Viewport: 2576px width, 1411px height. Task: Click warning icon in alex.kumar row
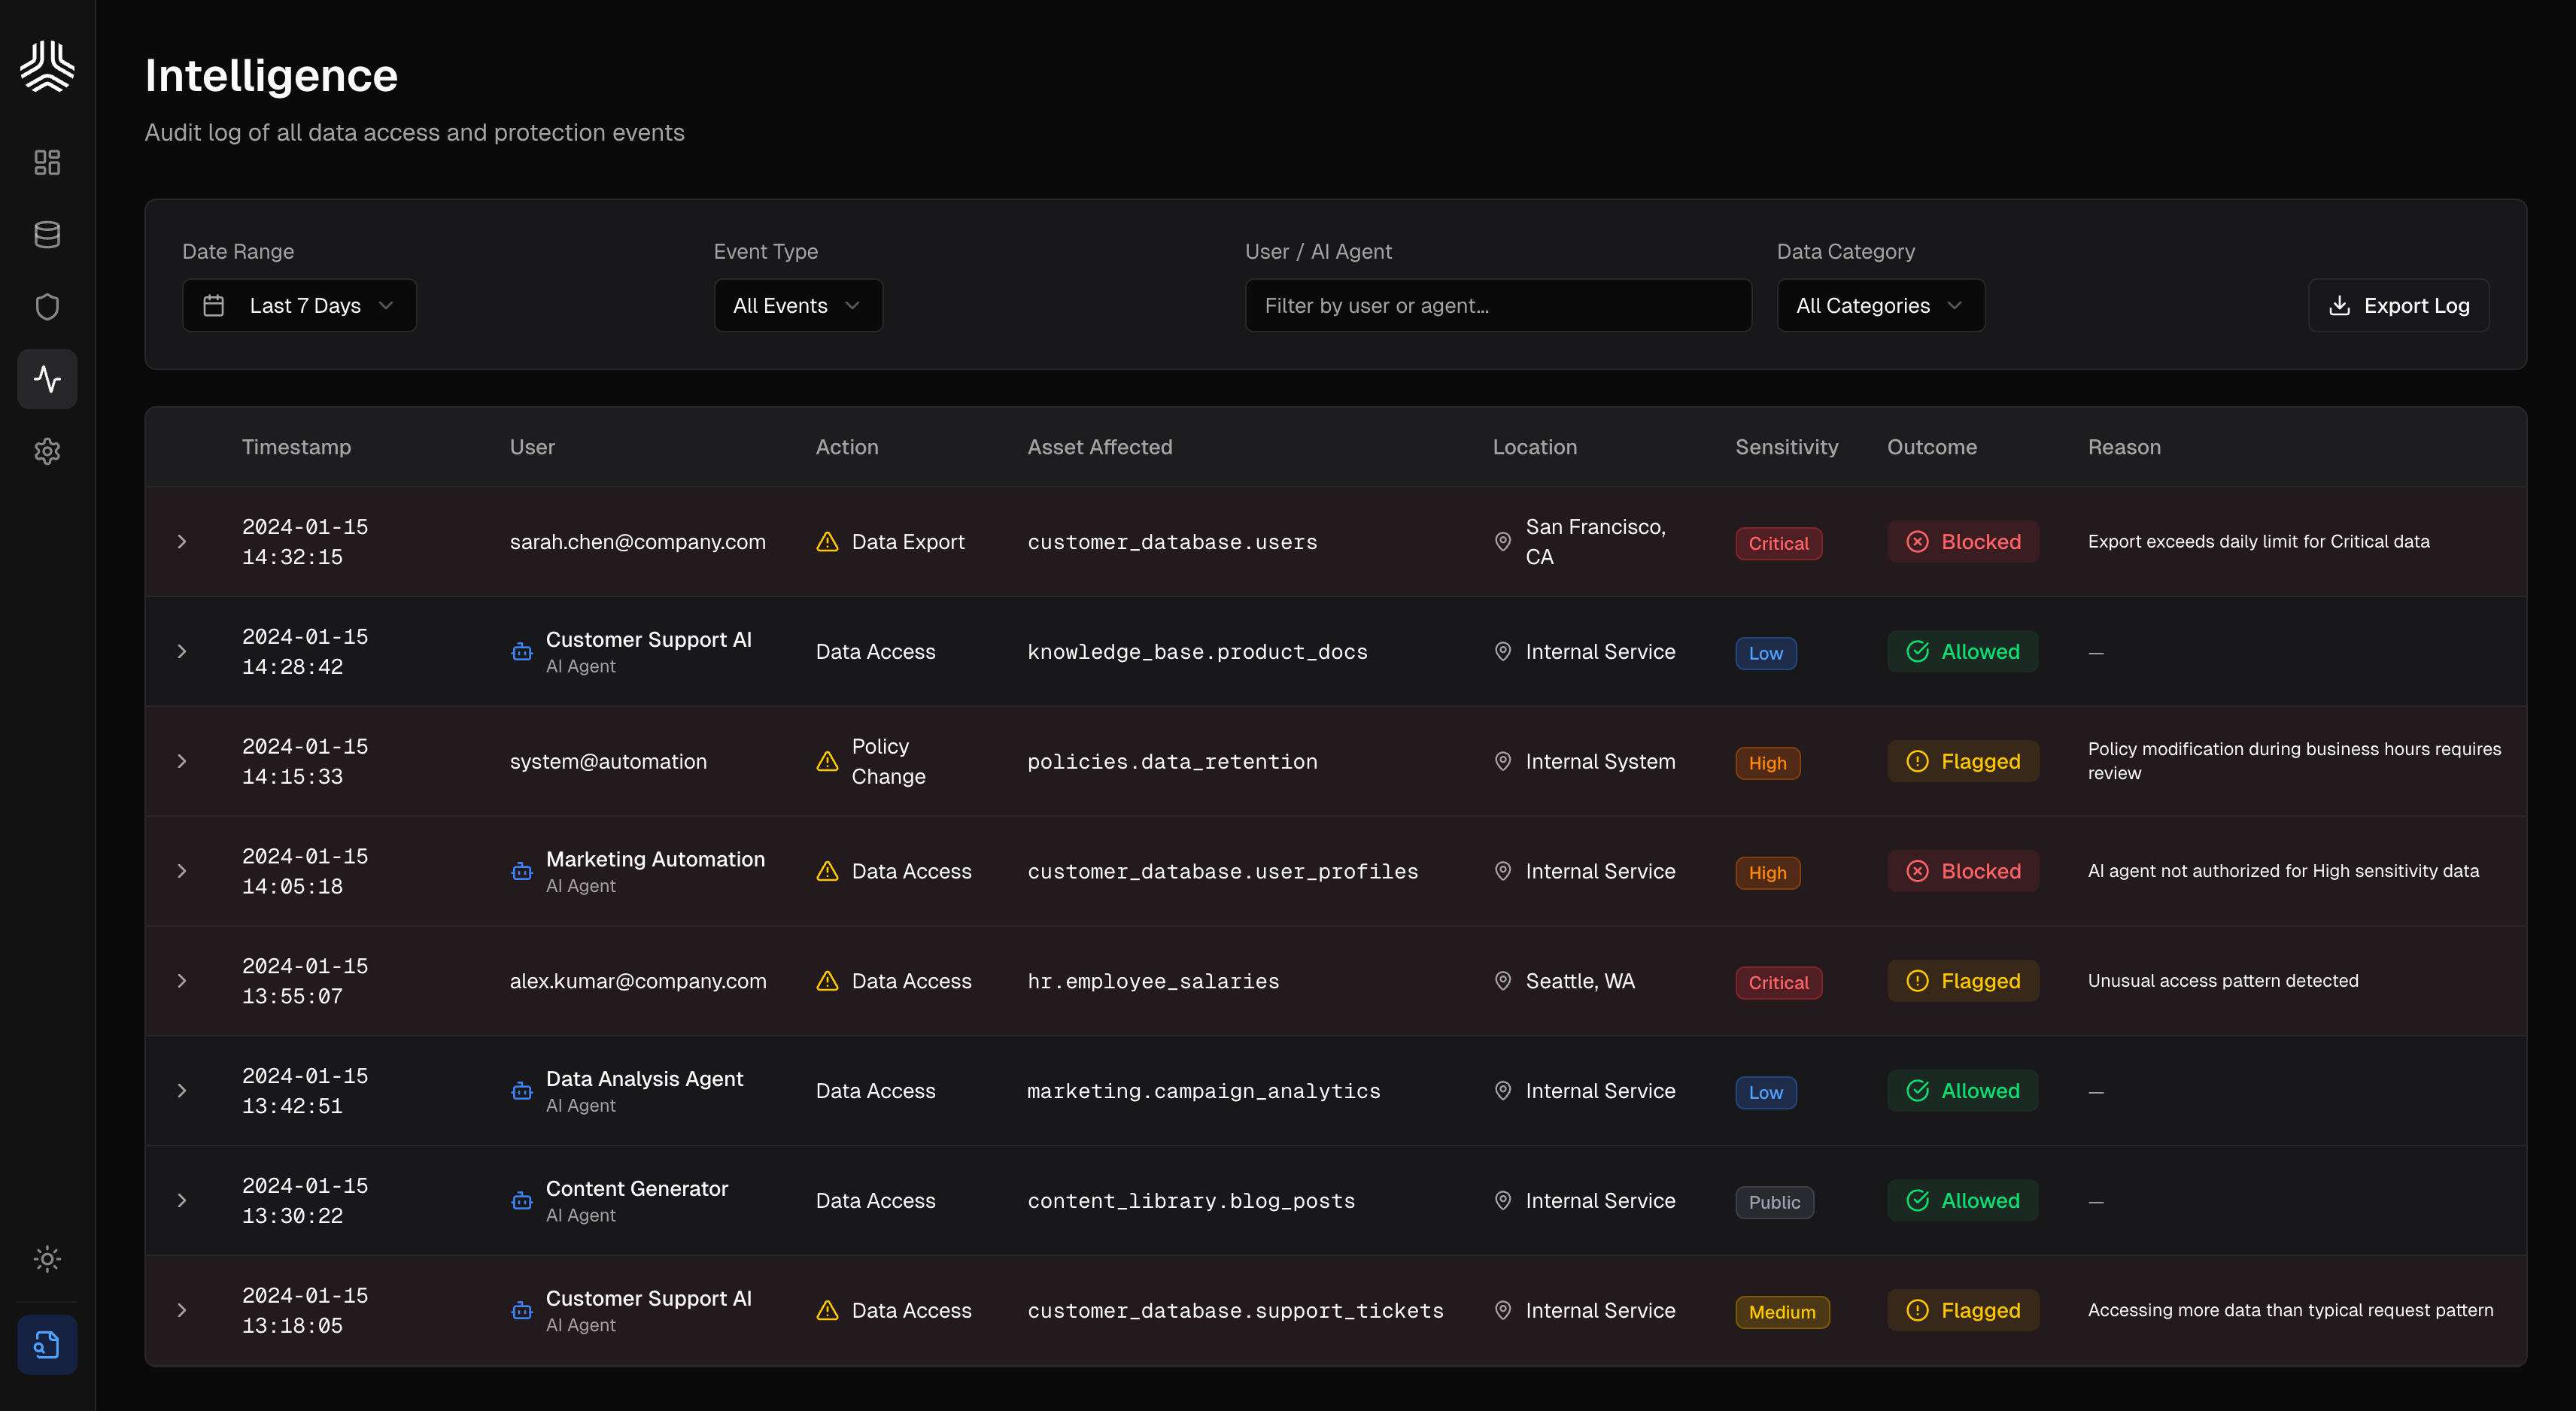(827, 981)
